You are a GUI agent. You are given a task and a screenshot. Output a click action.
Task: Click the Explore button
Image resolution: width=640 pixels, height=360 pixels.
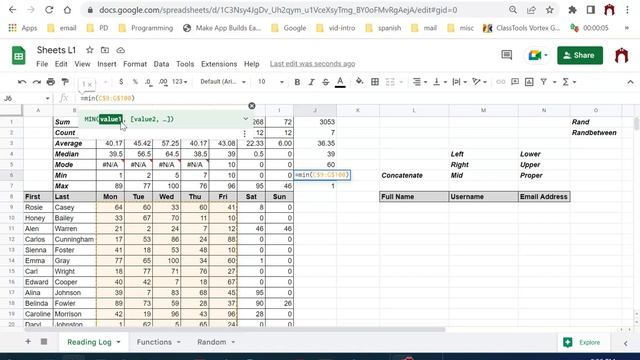[584, 342]
